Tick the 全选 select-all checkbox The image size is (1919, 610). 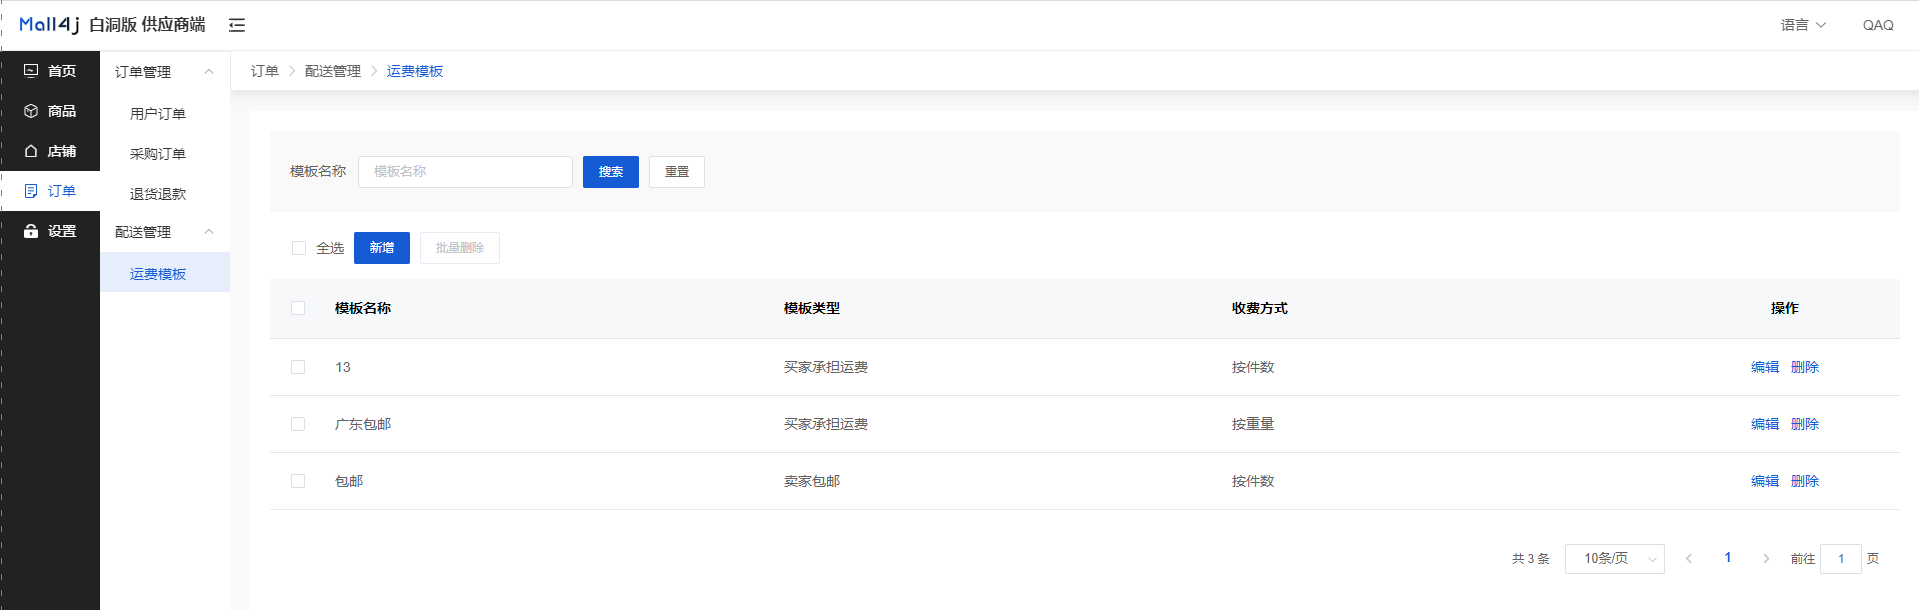click(299, 248)
